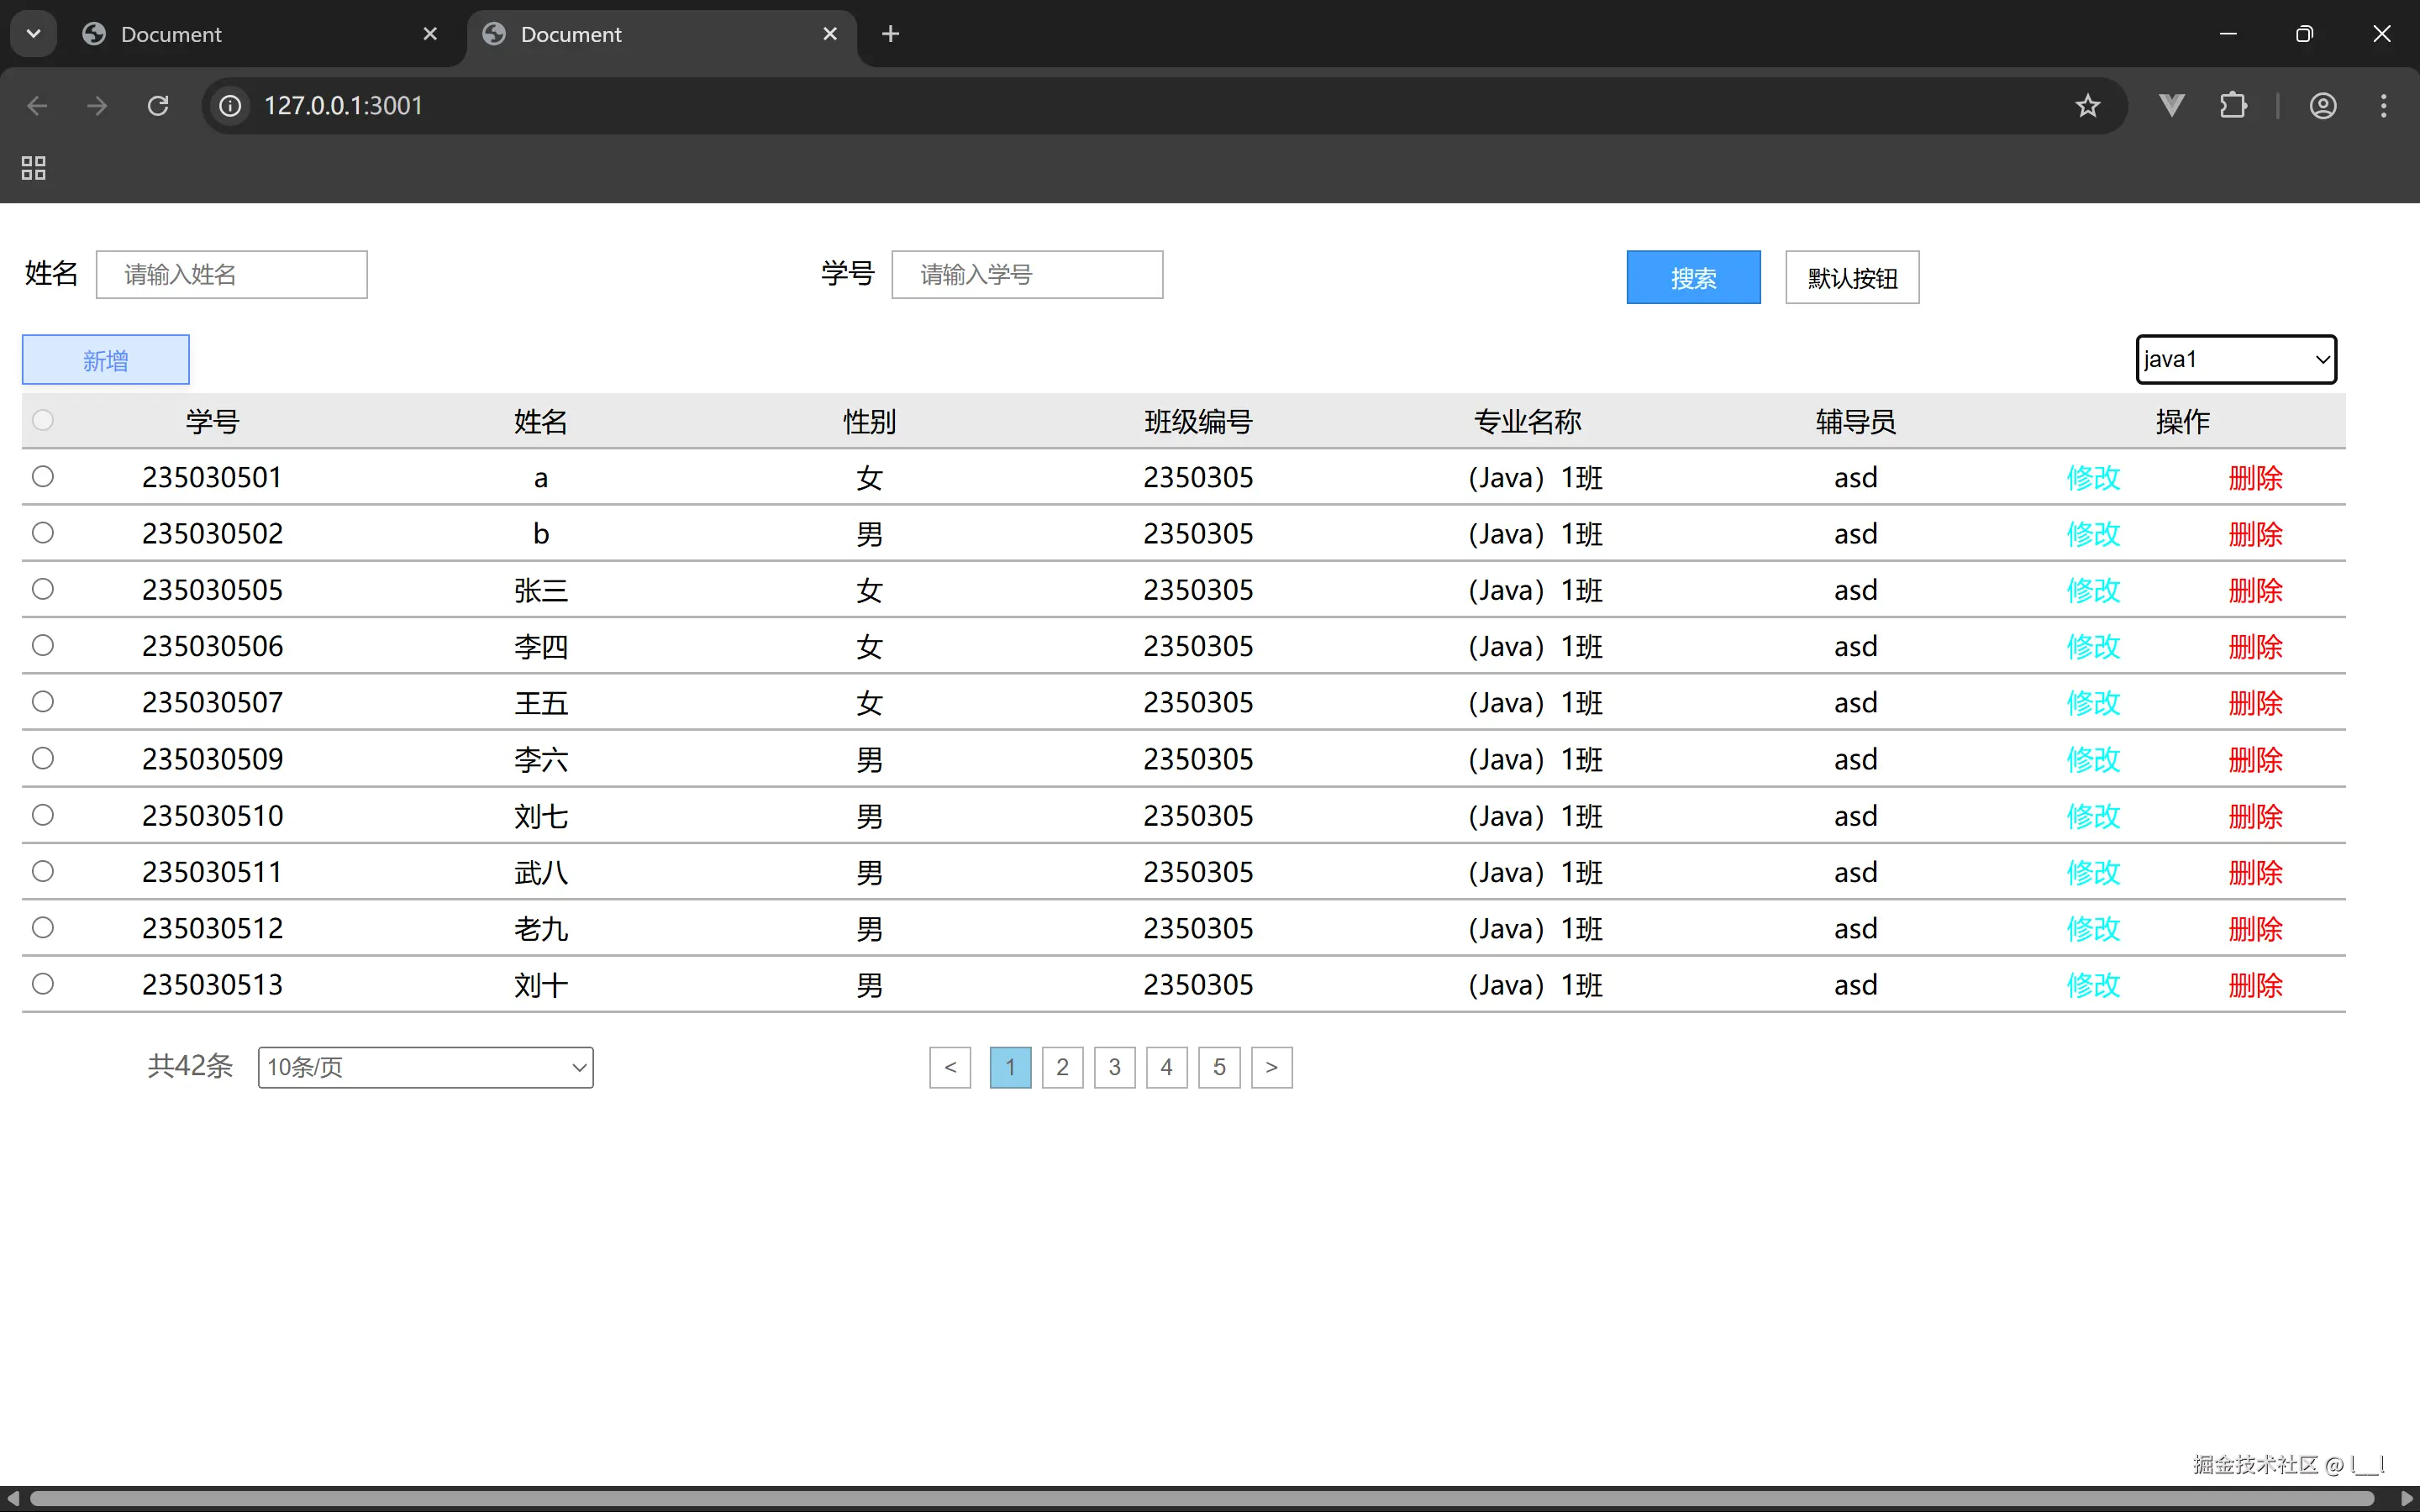Open new tab with plus icon
The height and width of the screenshot is (1512, 2420).
pos(890,34)
